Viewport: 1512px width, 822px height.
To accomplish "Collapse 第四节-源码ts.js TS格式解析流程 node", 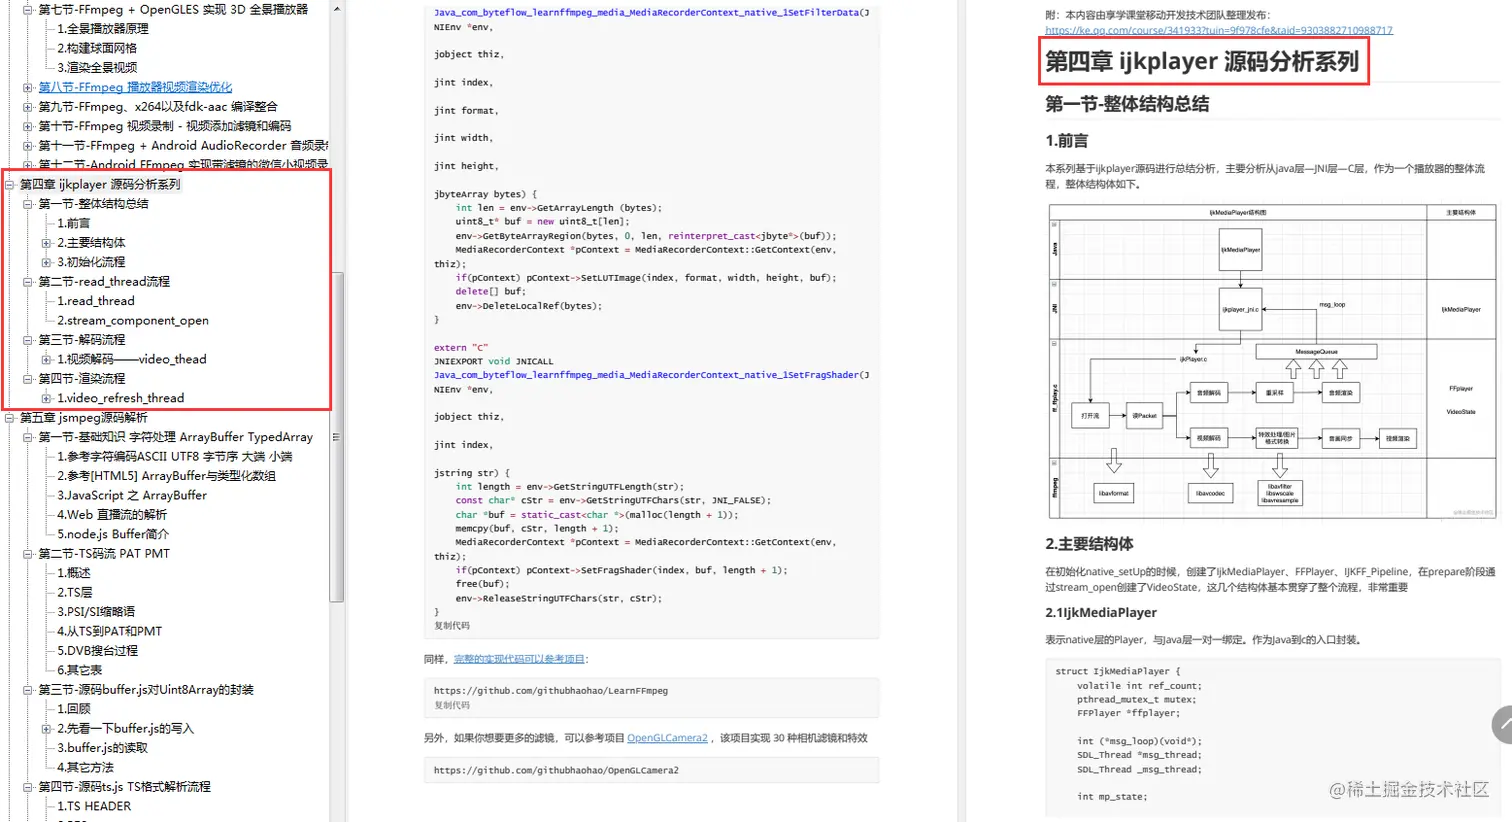I will pos(28,787).
